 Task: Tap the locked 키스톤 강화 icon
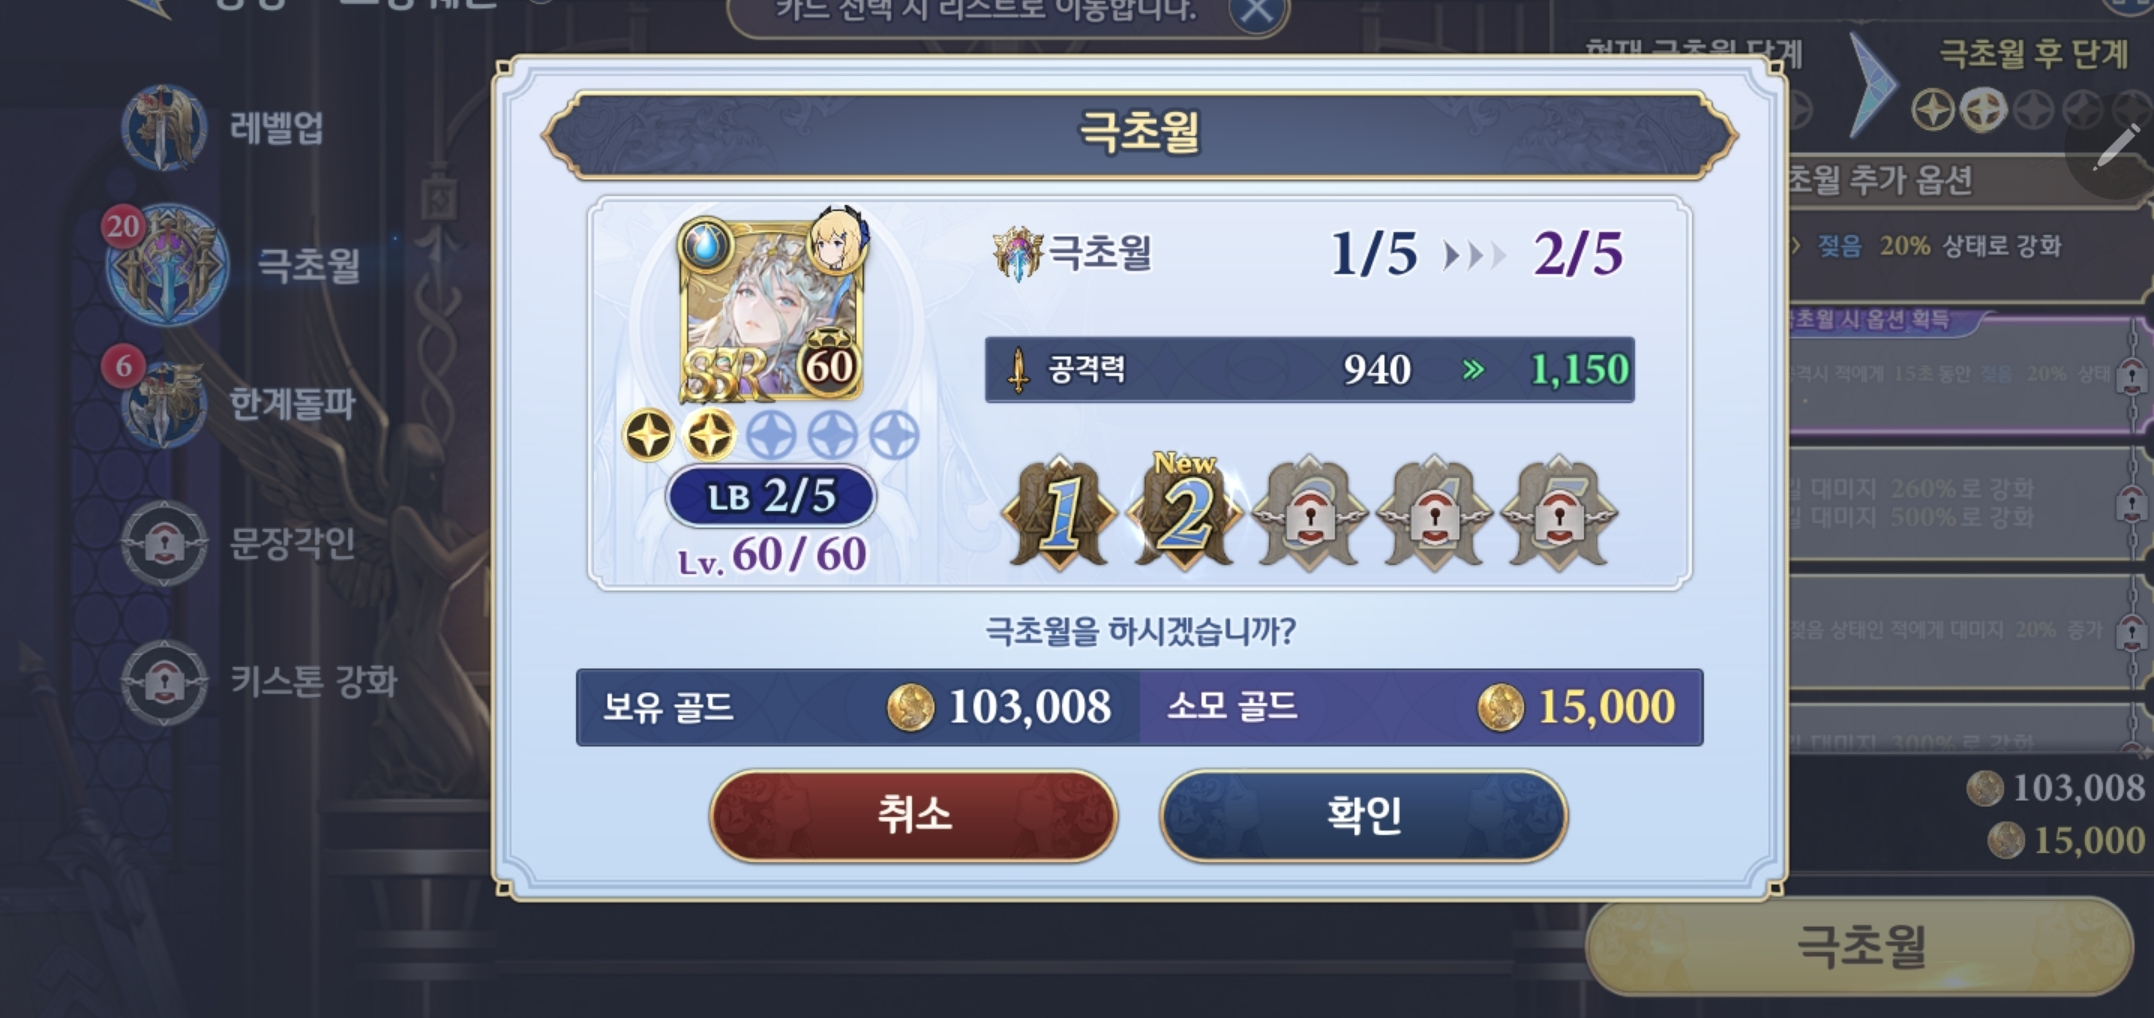(x=164, y=682)
